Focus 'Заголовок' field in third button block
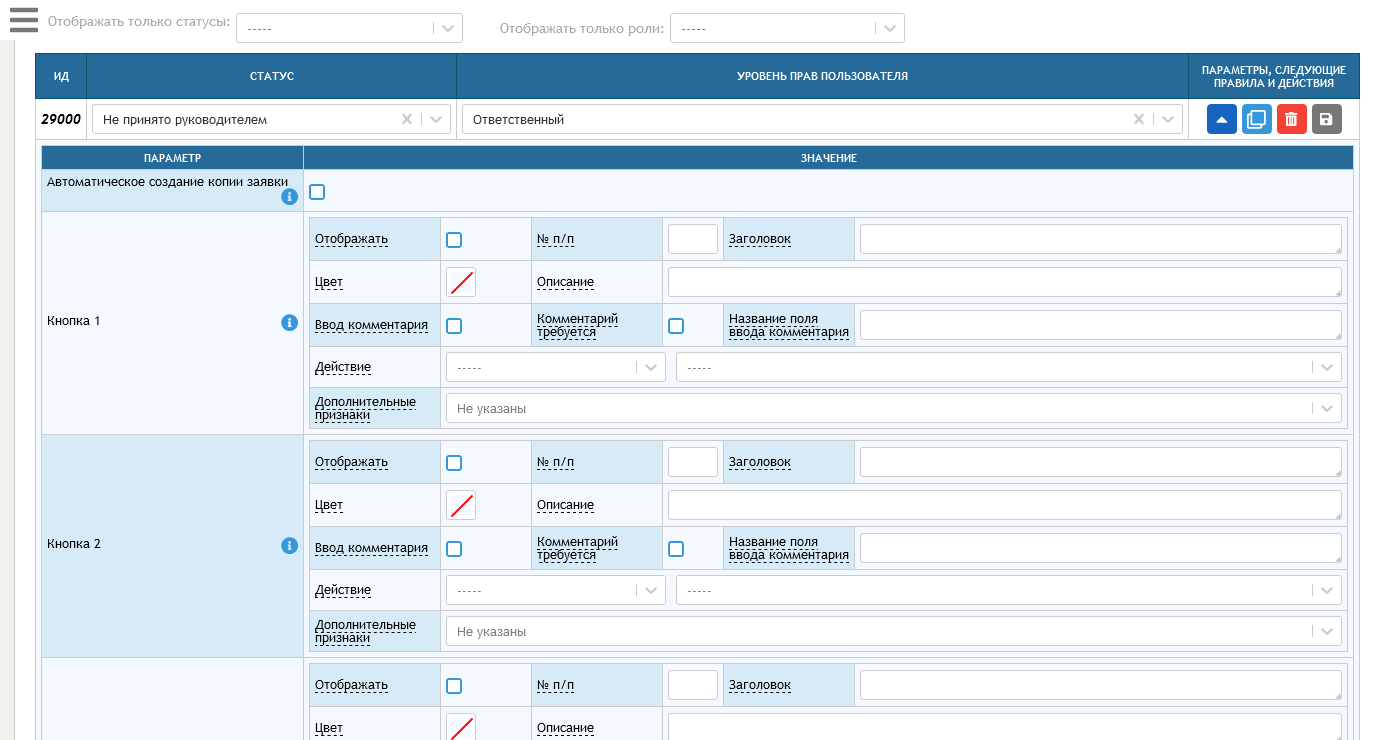 (1101, 685)
